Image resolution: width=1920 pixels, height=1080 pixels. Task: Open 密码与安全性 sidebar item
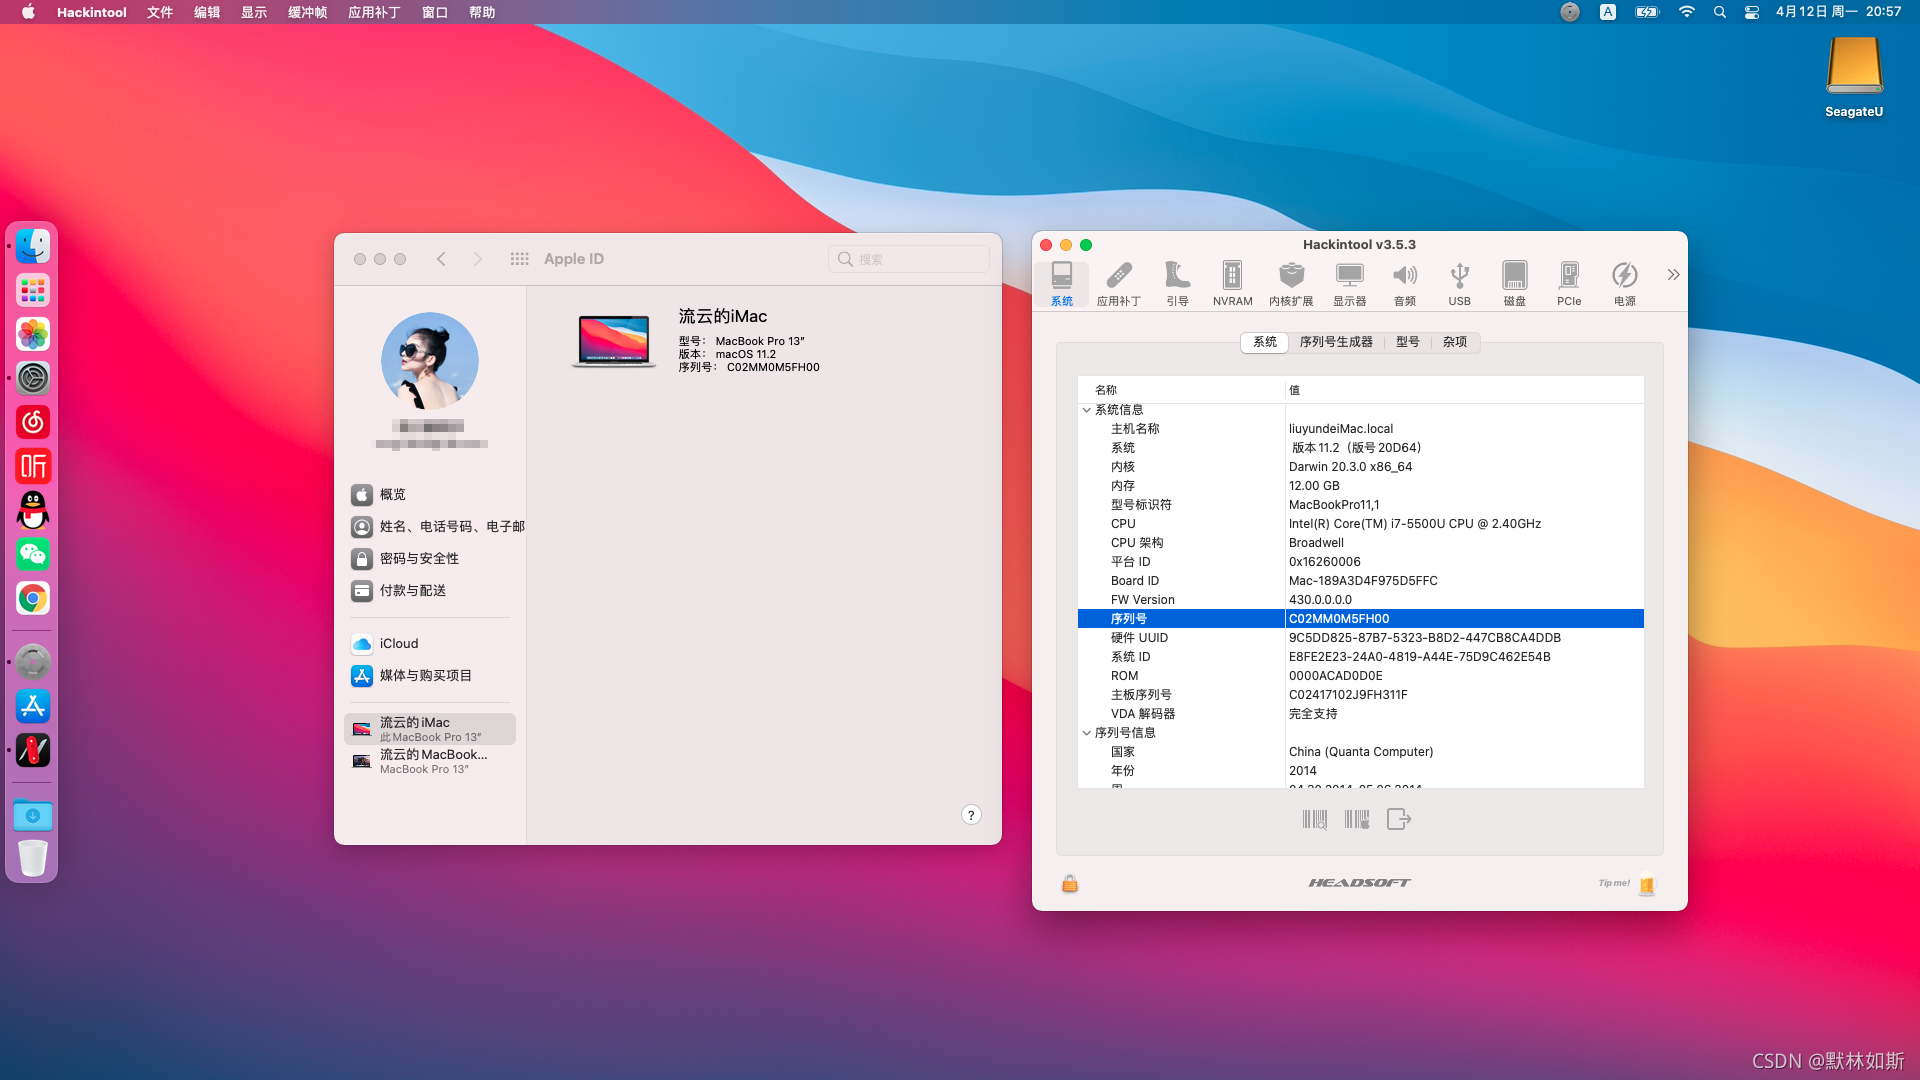(x=430, y=559)
